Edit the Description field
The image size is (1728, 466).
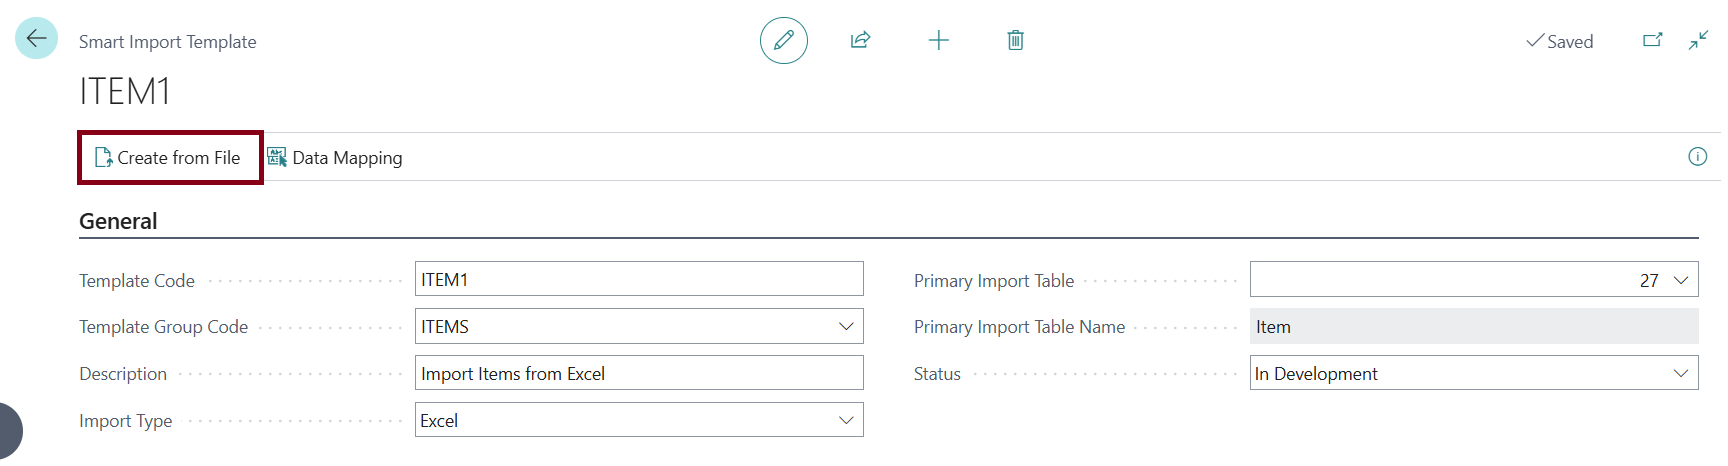point(639,373)
